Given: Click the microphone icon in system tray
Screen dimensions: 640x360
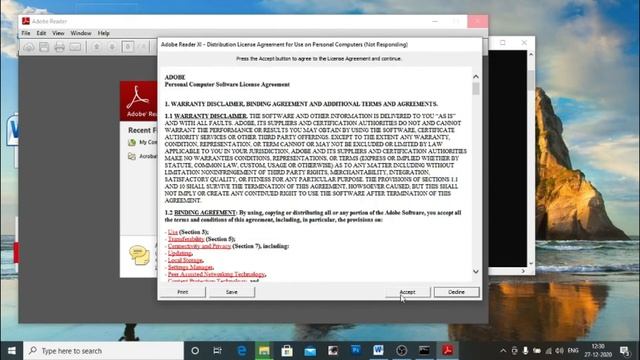Looking at the screenshot, I should pos(526,351).
